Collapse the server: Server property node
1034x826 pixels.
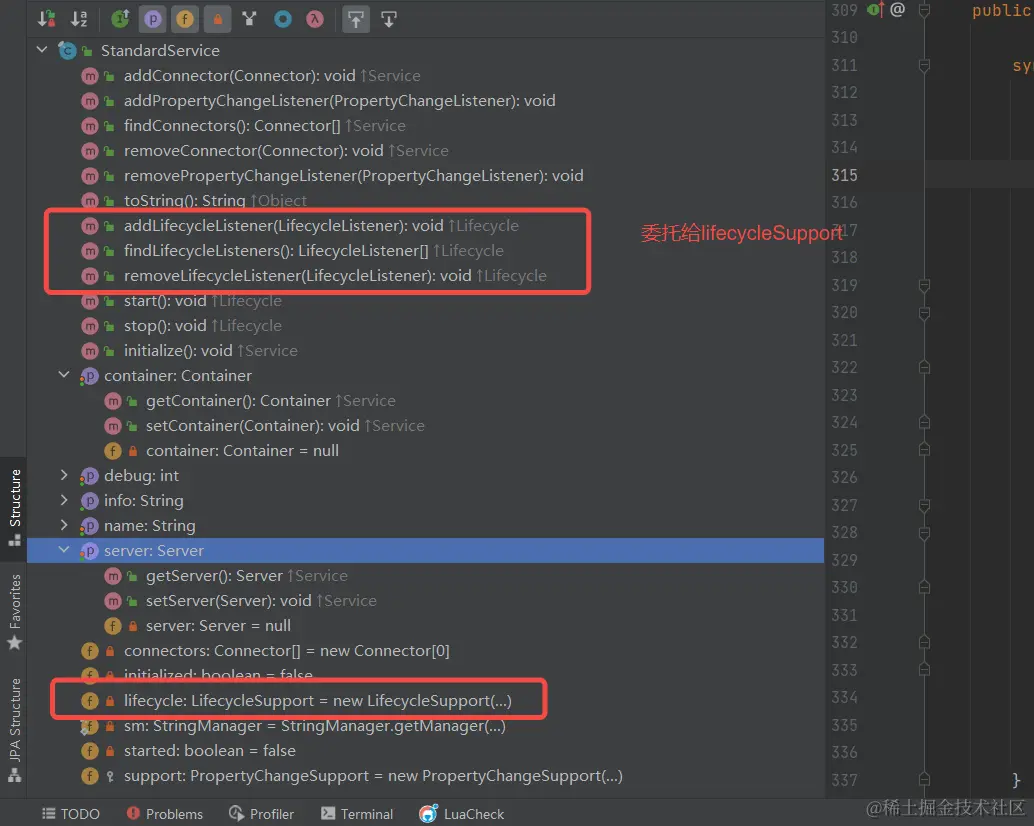coord(64,550)
